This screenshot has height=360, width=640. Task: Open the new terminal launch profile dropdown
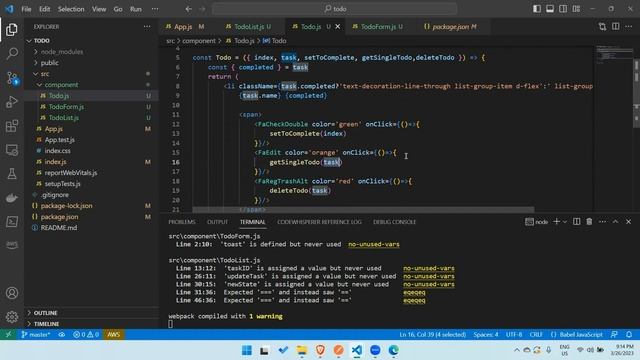(x=565, y=222)
